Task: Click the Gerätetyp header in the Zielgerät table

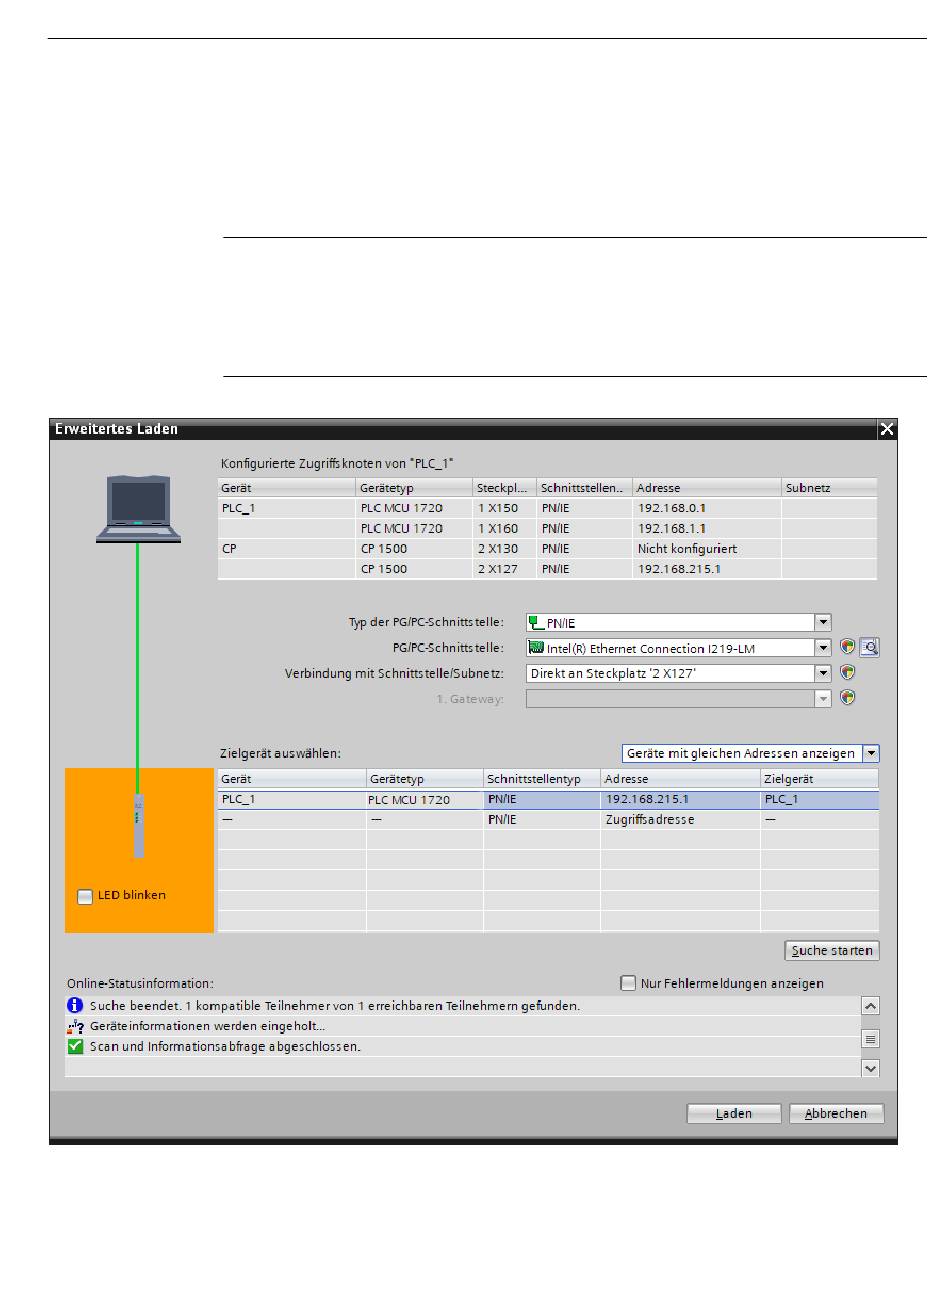Action: [425, 779]
